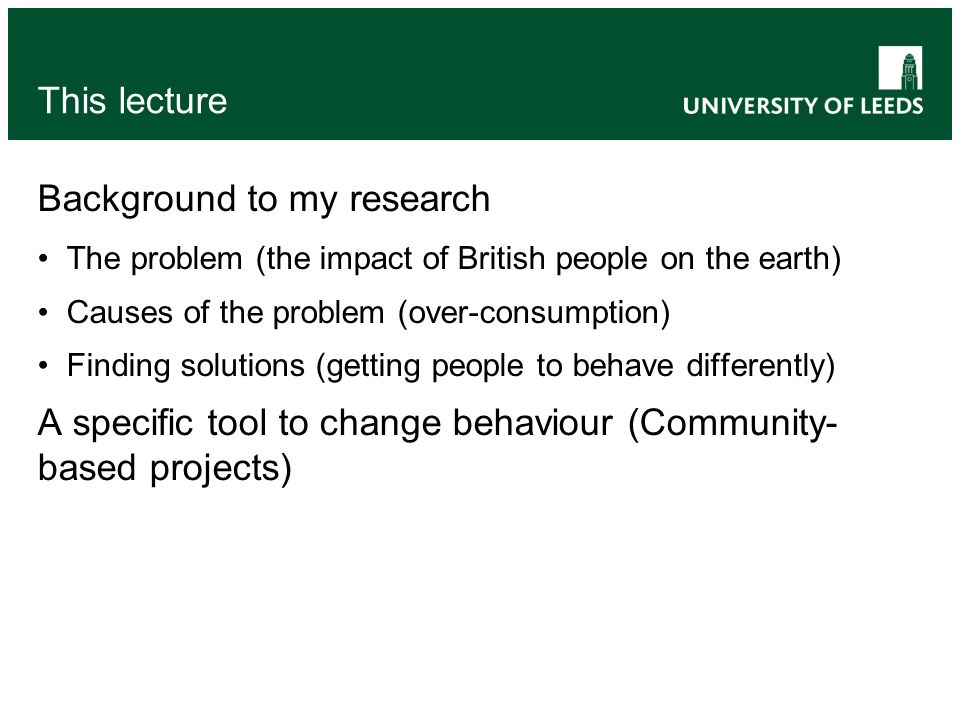Click the word 'differently)' in third bullet
The image size is (960, 720).
click(x=761, y=366)
